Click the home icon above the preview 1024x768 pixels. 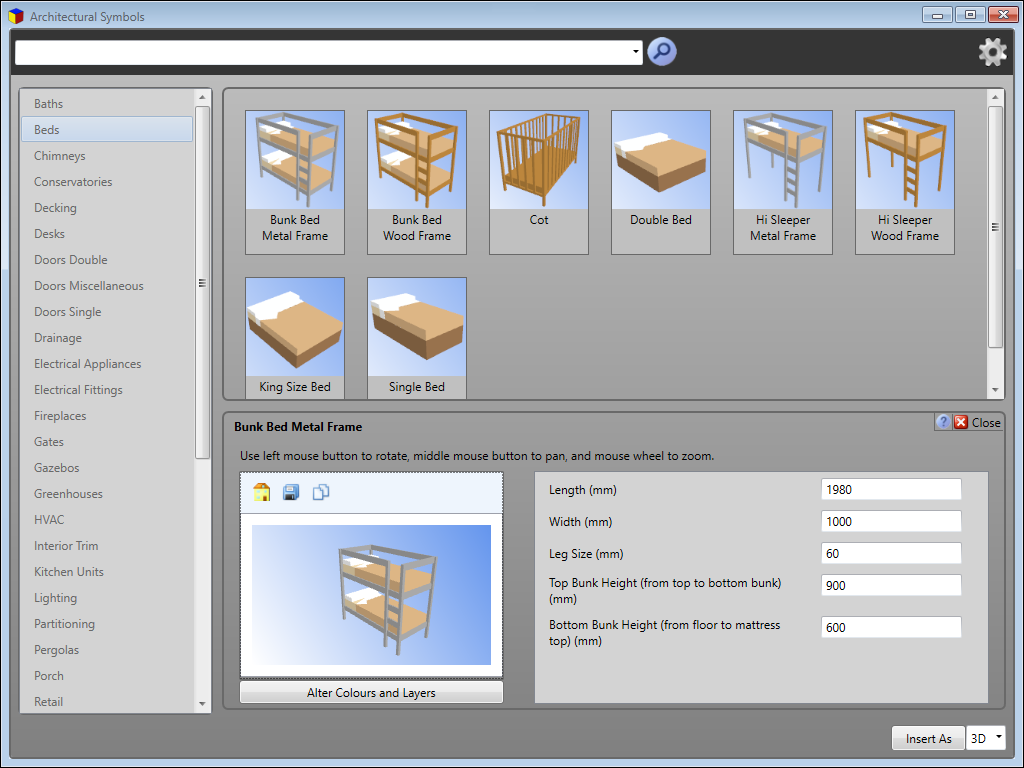click(x=260, y=492)
